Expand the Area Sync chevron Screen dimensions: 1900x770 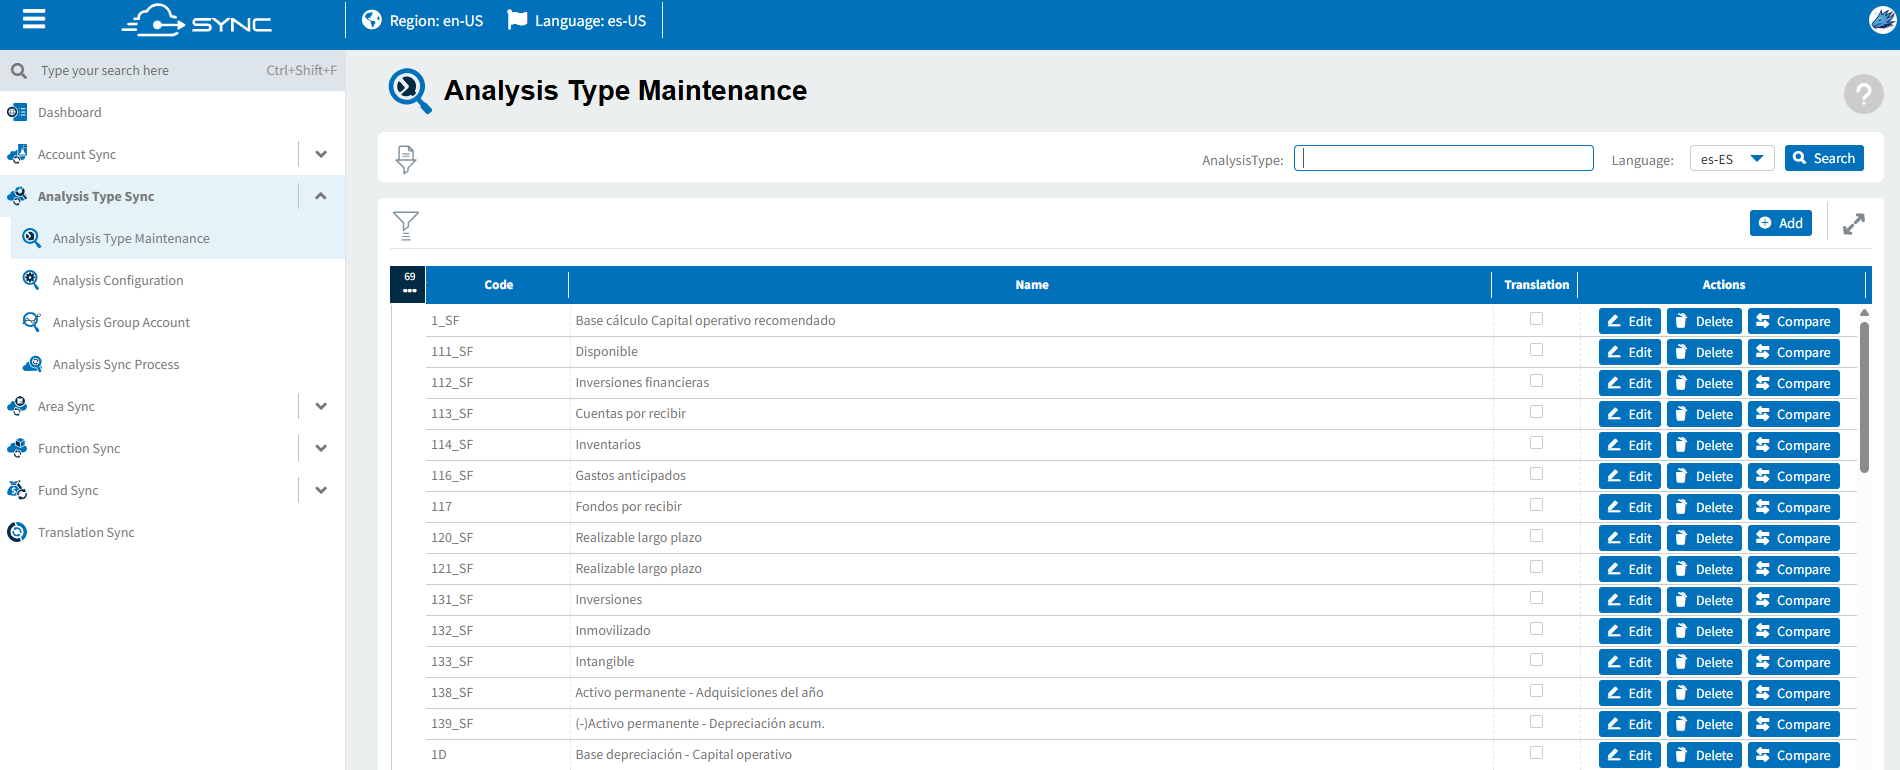click(x=321, y=406)
